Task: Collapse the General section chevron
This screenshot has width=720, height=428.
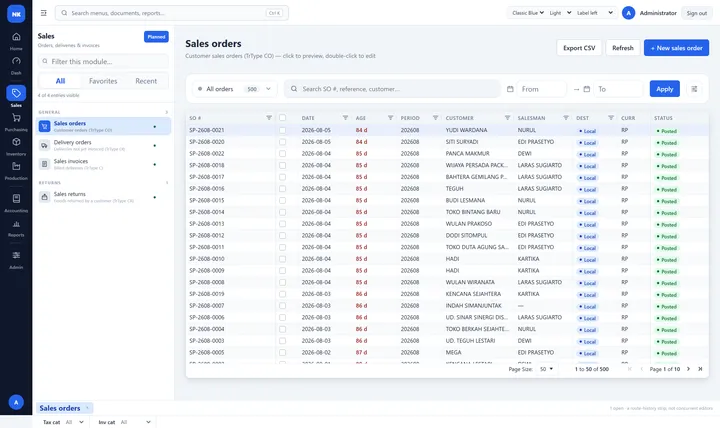Action: click(166, 112)
